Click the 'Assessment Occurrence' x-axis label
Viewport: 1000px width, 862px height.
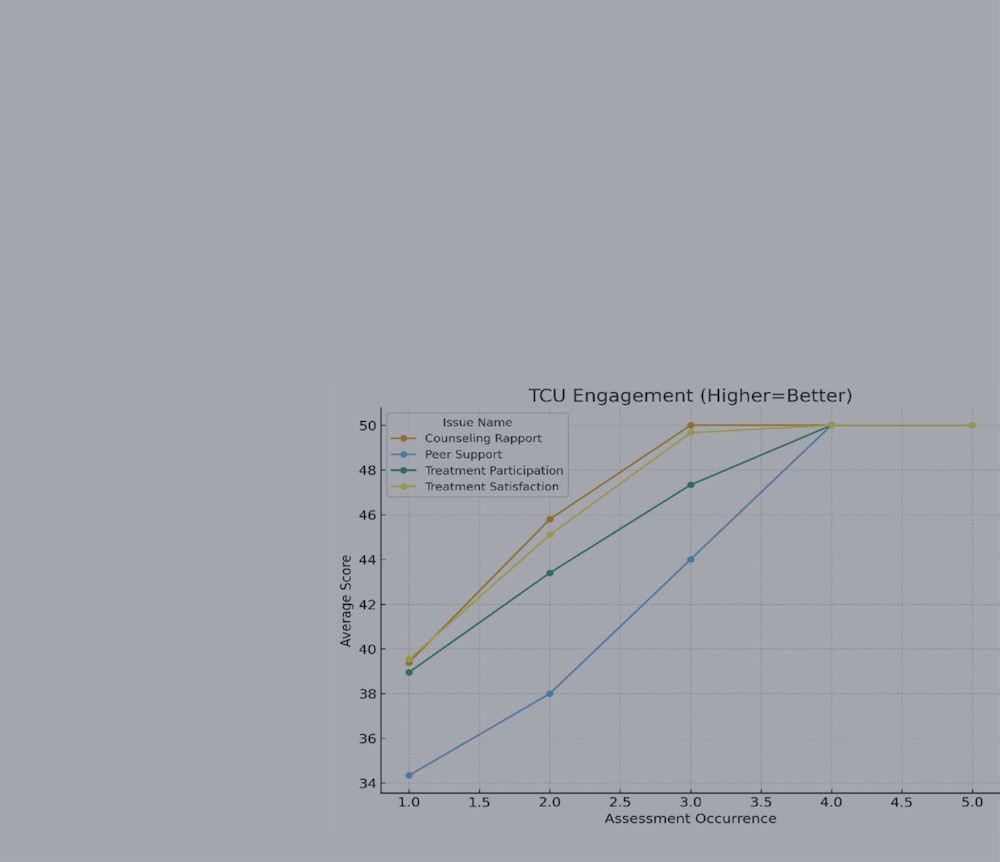(690, 819)
